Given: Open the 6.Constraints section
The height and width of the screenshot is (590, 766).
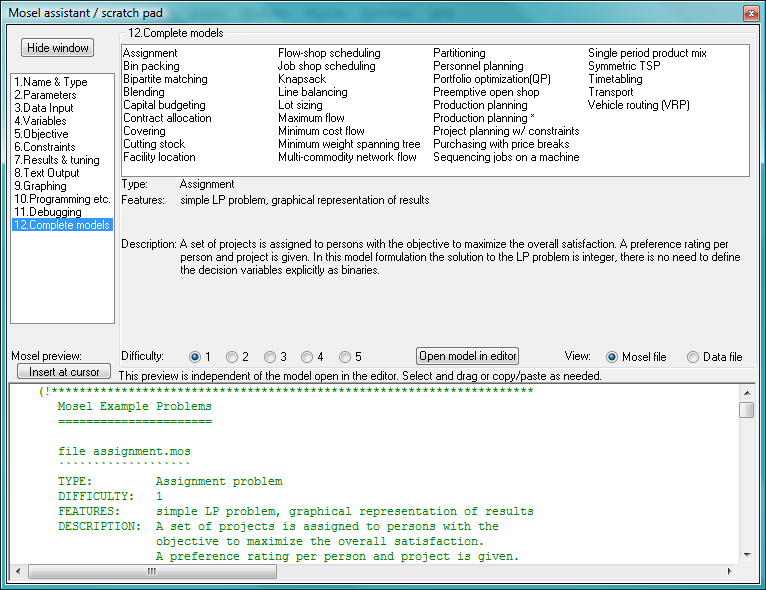Looking at the screenshot, I should pos(44,147).
